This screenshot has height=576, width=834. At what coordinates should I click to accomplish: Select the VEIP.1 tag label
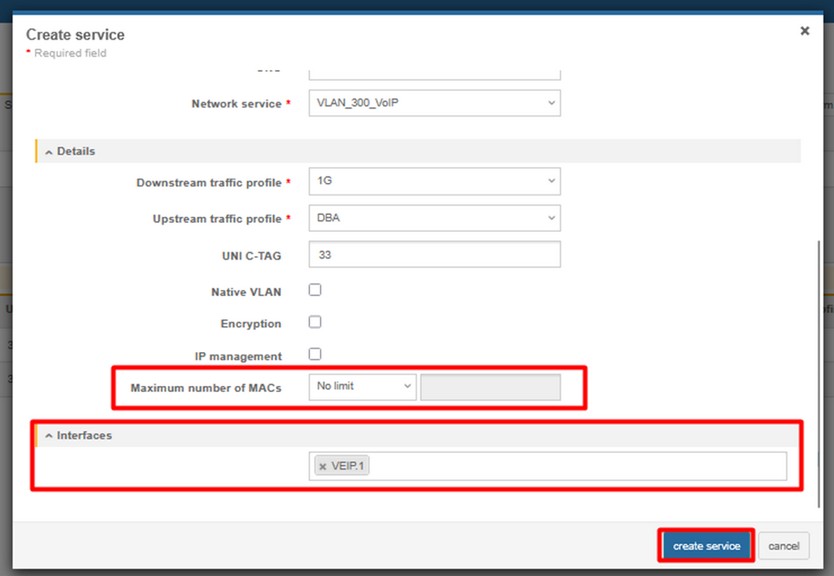(x=348, y=466)
